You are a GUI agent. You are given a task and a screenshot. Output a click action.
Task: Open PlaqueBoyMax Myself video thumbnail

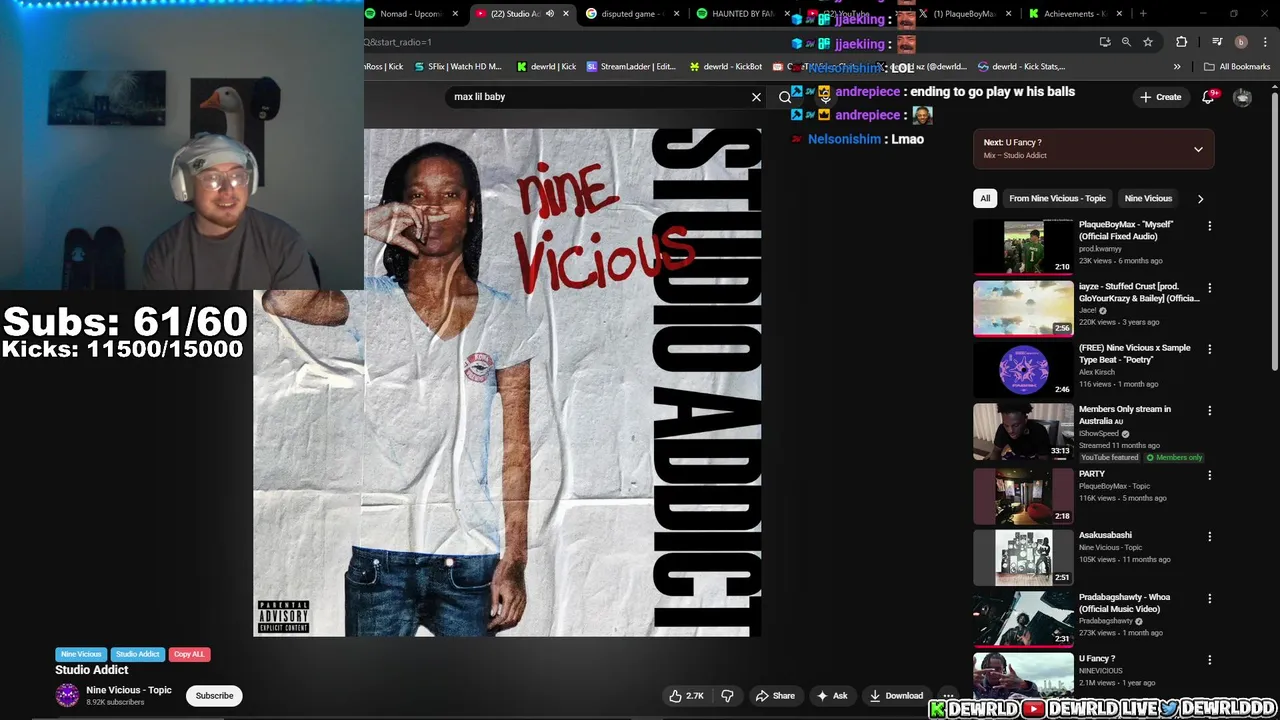(x=1023, y=246)
